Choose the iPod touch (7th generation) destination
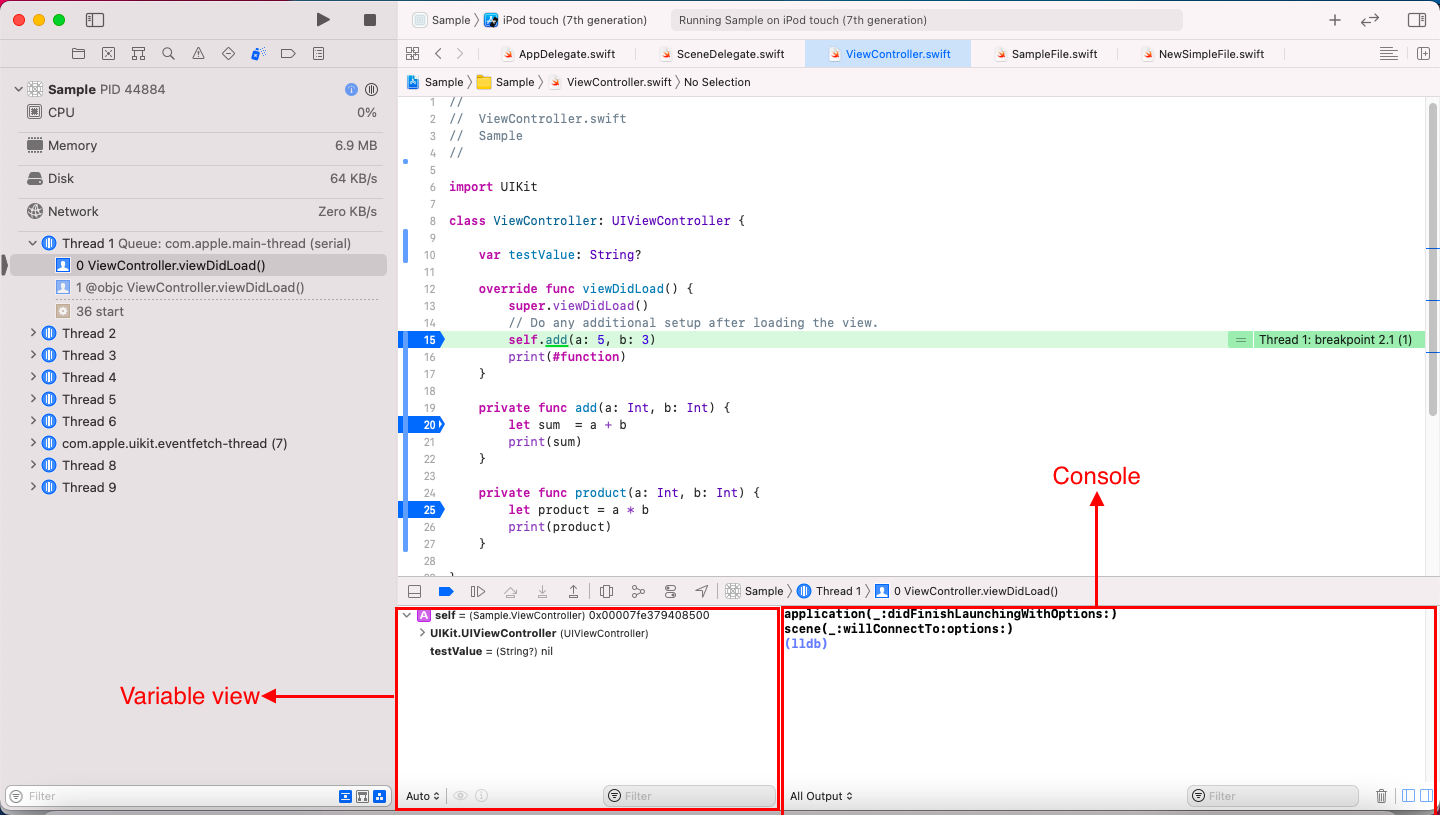 pyautogui.click(x=566, y=20)
